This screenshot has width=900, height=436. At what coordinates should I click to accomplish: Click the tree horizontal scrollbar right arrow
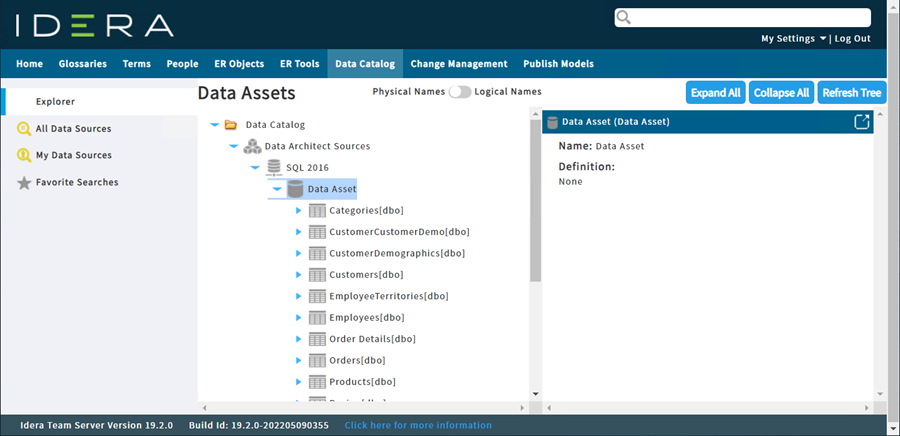(x=522, y=408)
